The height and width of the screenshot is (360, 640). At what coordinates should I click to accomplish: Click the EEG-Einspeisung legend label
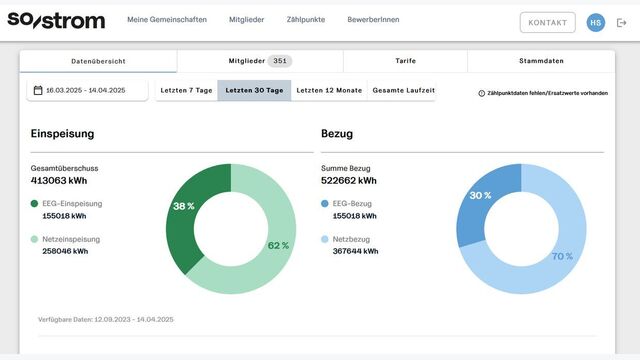[72, 203]
